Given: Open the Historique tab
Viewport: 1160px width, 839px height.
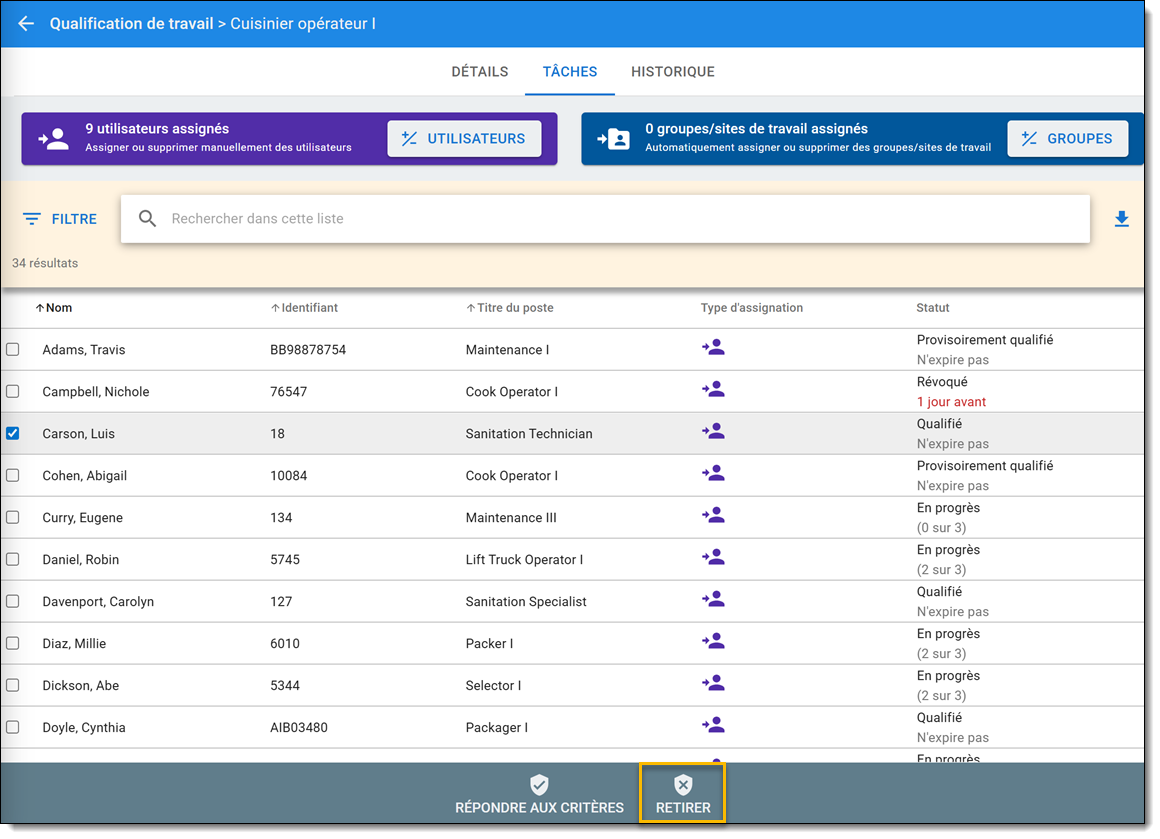Looking at the screenshot, I should coord(672,72).
